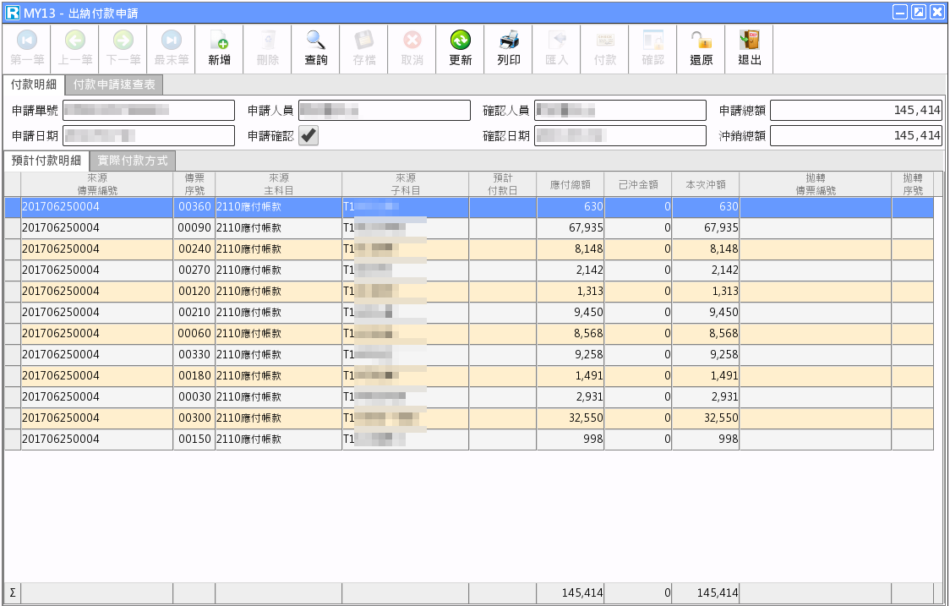Viewport: 950px width, 606px height.
Task: Click the 付款 payment toolbar icon
Action: tap(605, 40)
